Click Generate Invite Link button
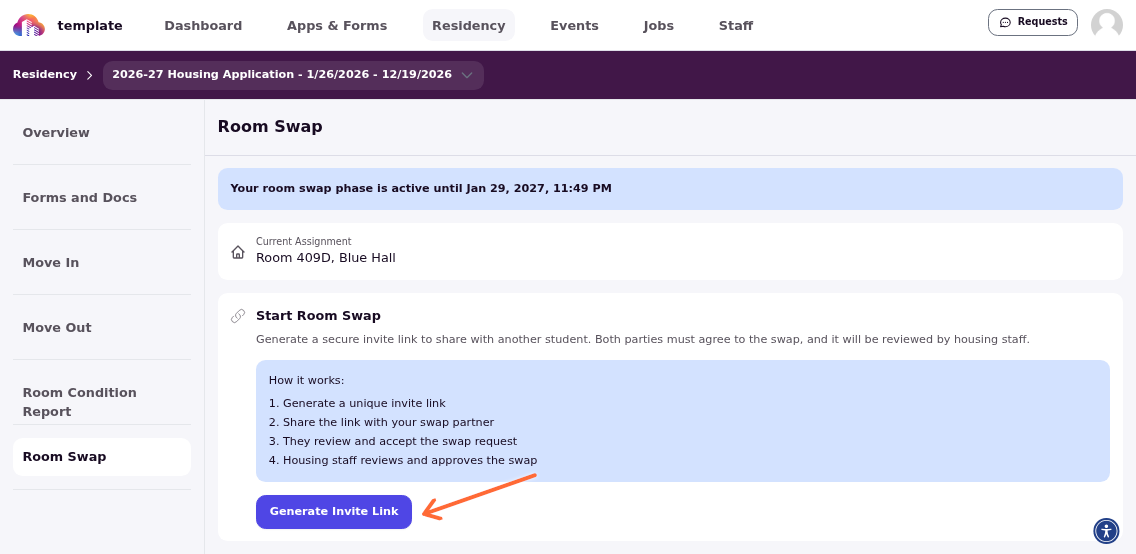 (334, 511)
